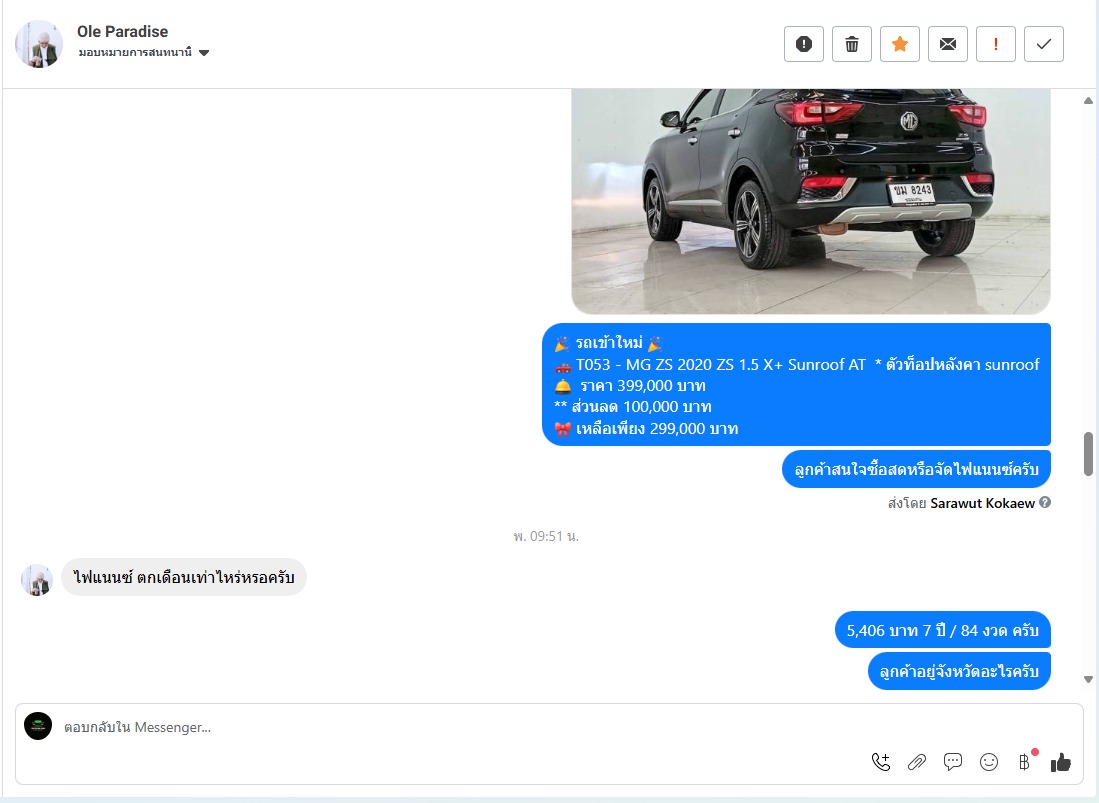Open Ole Paradise contact name
Viewport: 1099px width, 803px height.
pos(123,32)
